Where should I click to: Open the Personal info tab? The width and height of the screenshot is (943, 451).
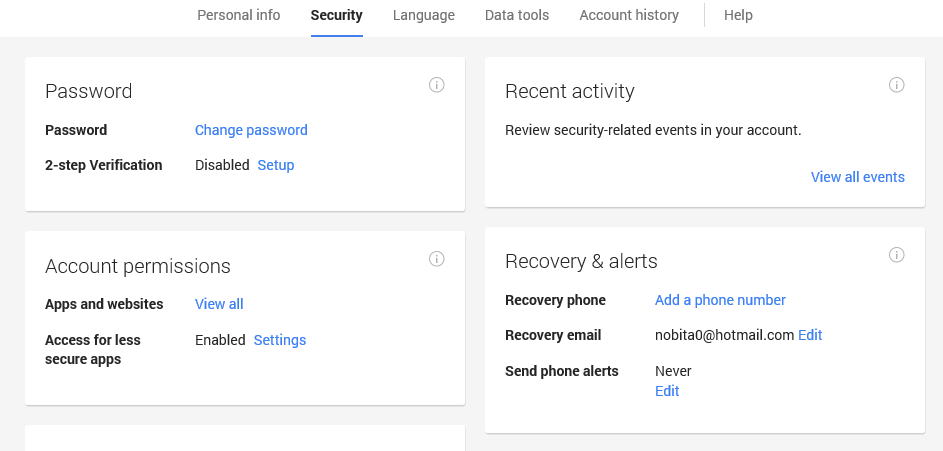coord(239,15)
